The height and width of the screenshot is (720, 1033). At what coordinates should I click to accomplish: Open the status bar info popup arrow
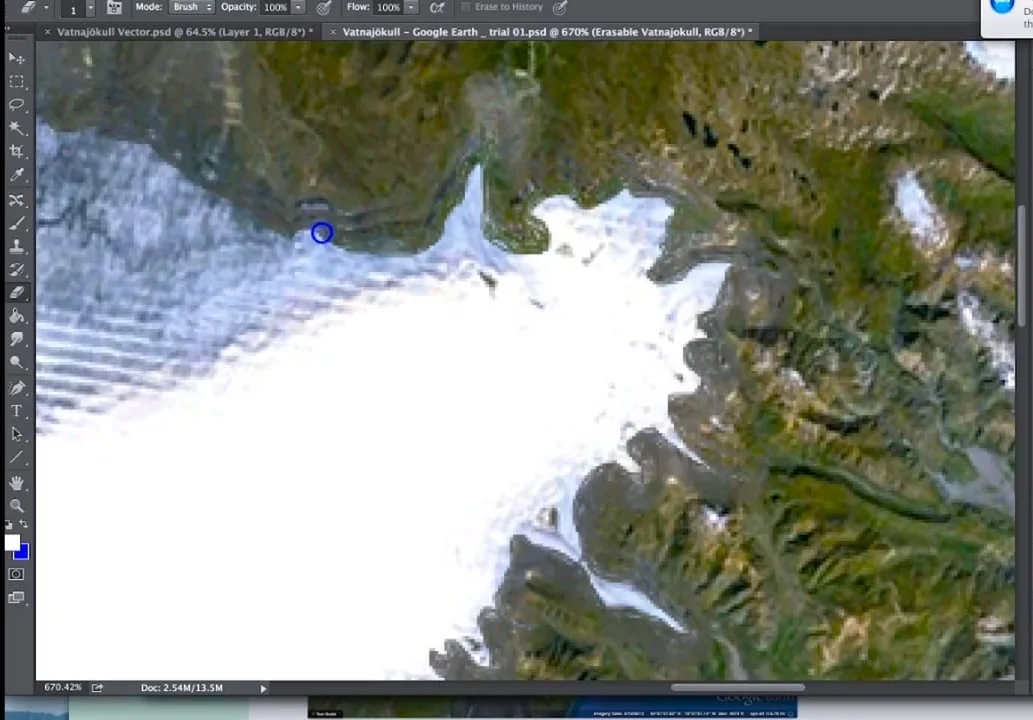coord(262,687)
